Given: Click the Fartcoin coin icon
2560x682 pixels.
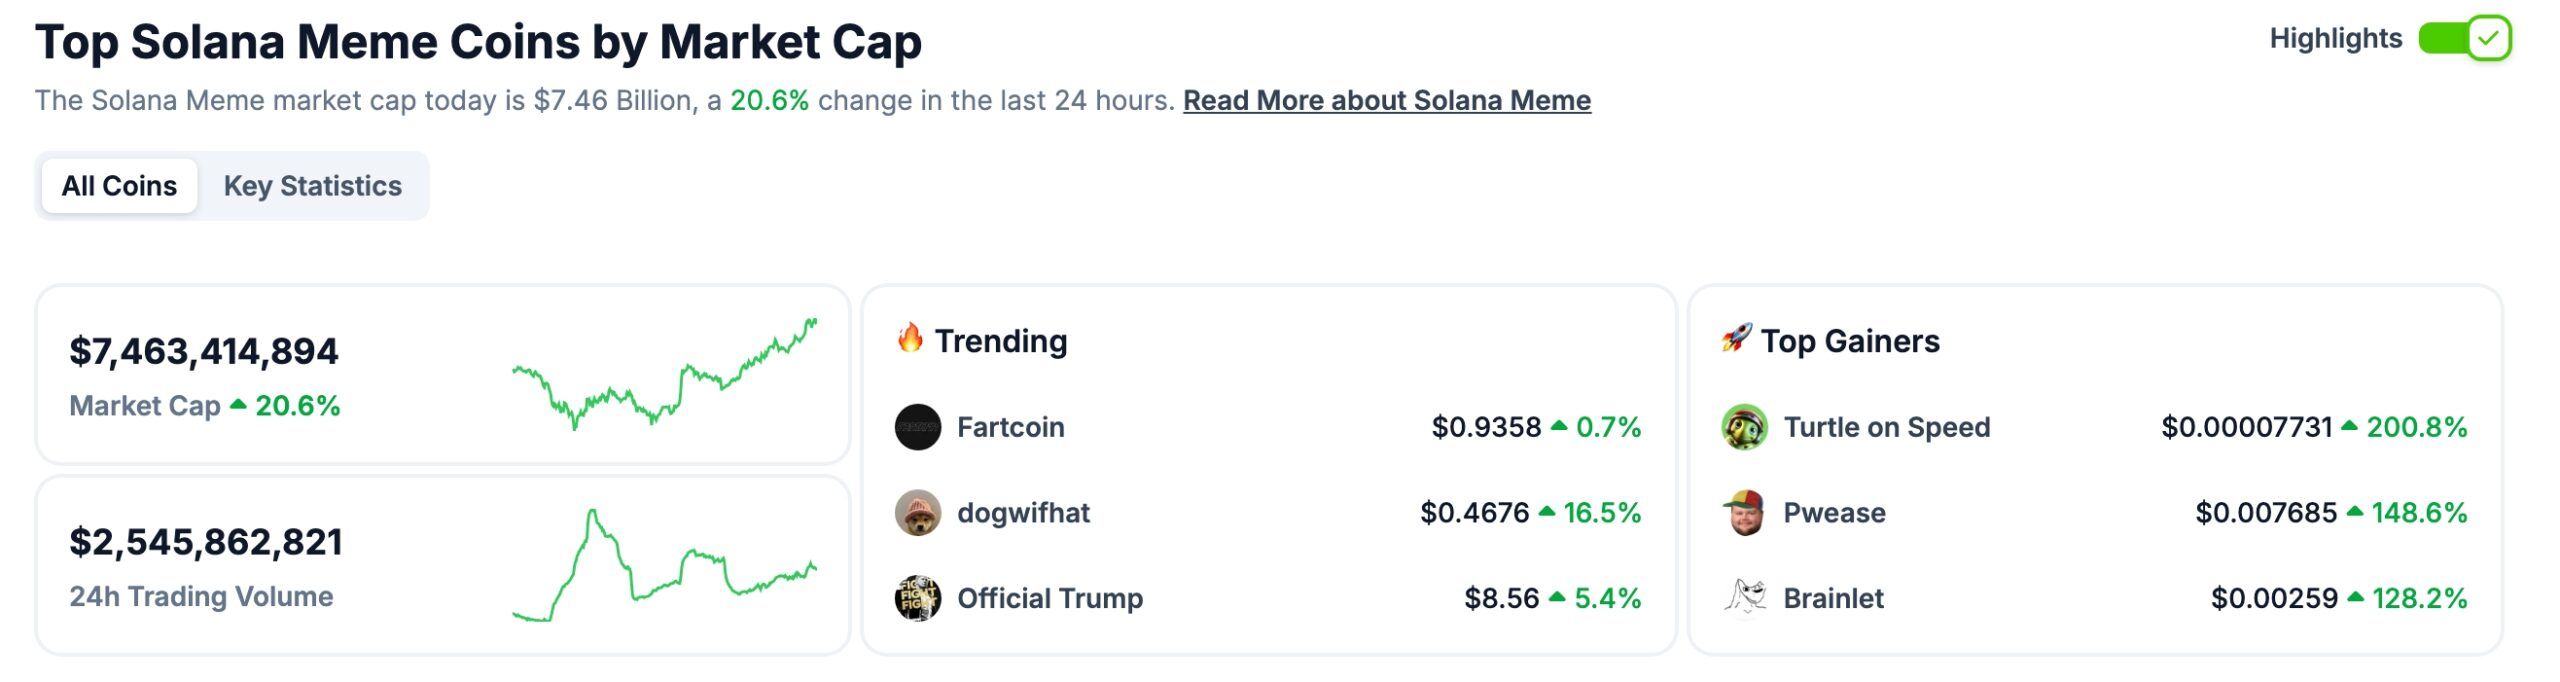Looking at the screenshot, I should point(917,427).
